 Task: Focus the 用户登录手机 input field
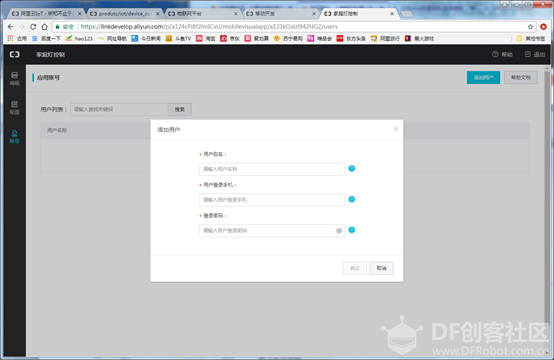click(x=272, y=200)
